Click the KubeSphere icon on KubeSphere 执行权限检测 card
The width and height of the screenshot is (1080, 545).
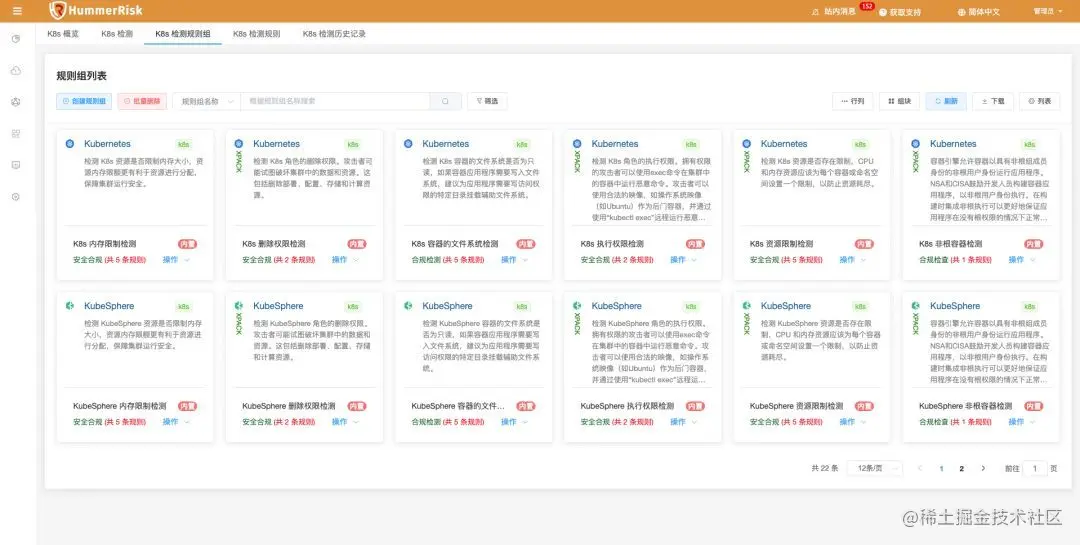(577, 306)
